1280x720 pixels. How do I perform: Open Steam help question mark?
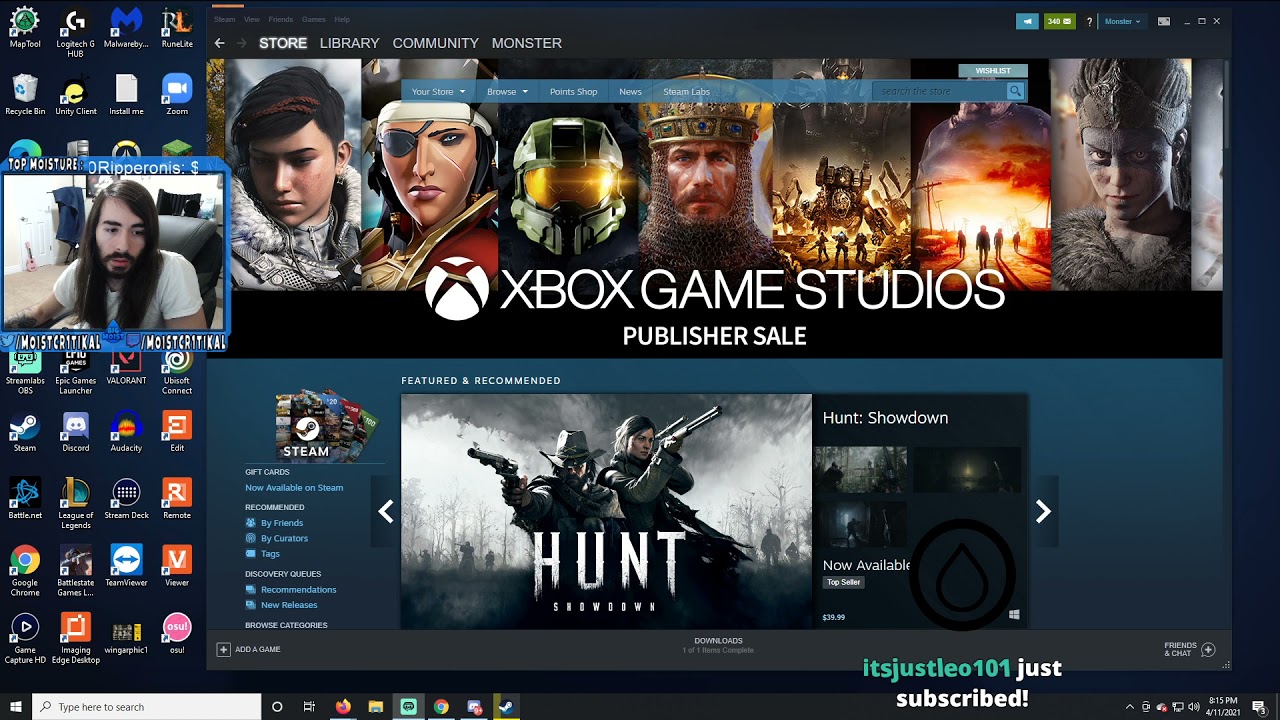1089,21
